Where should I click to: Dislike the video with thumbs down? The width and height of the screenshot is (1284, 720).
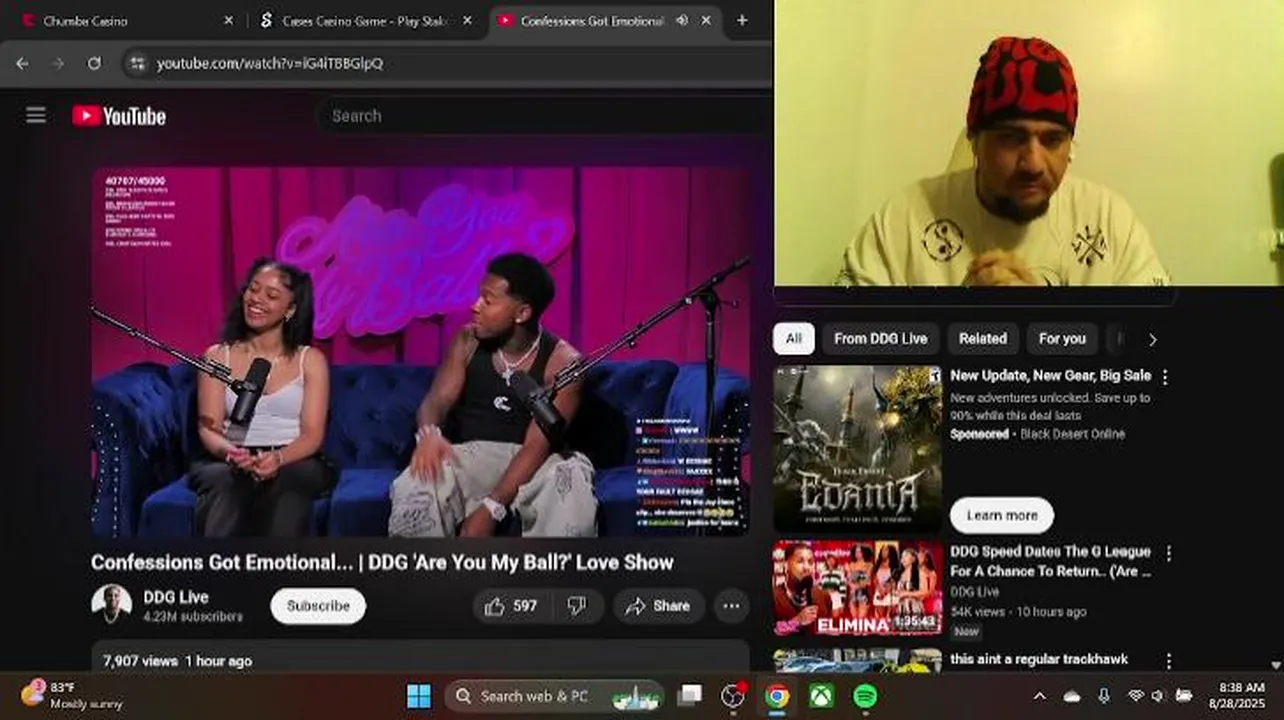(x=577, y=606)
